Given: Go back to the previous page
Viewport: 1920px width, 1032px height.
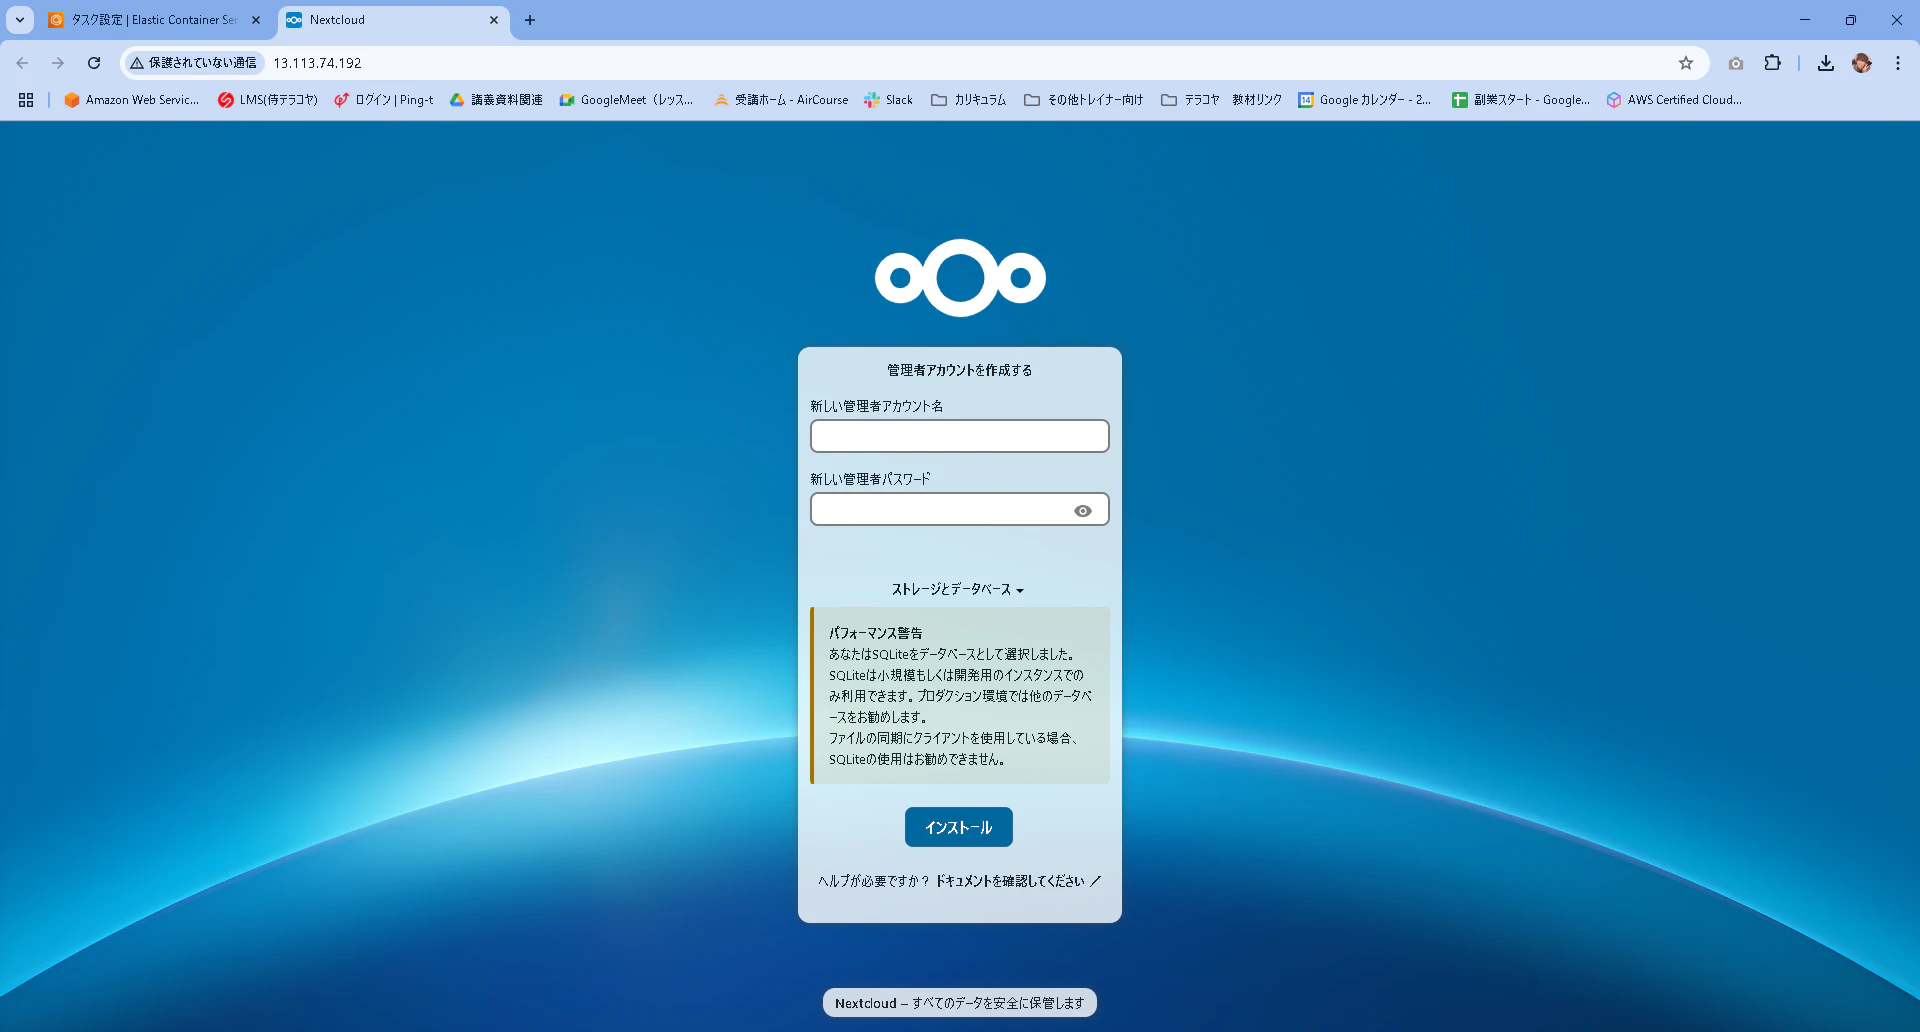Looking at the screenshot, I should coord(22,63).
